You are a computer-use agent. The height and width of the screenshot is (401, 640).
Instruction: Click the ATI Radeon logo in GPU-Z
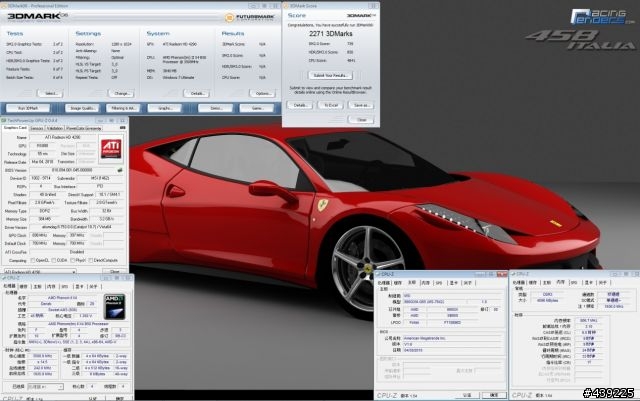[111, 149]
